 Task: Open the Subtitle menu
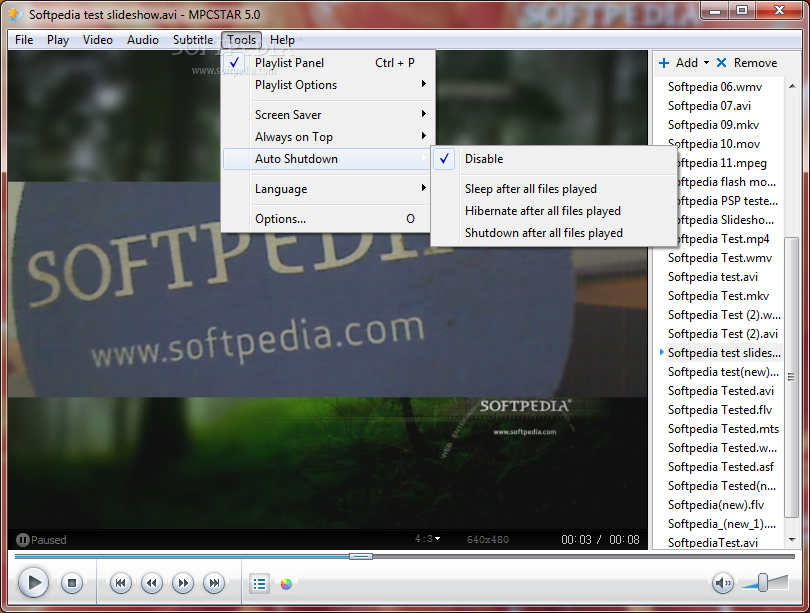(x=193, y=40)
